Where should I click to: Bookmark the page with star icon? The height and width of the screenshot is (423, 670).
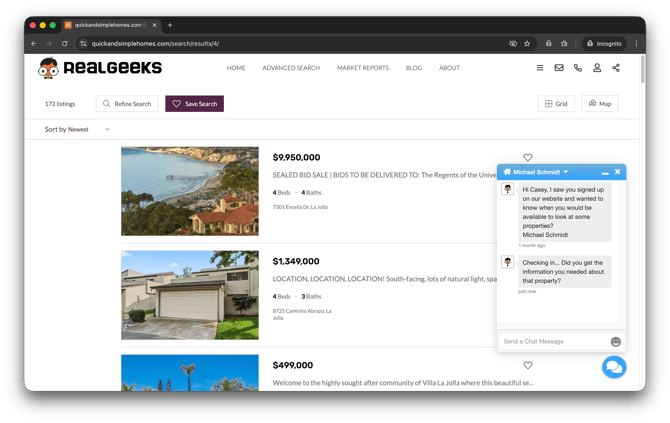pos(527,44)
